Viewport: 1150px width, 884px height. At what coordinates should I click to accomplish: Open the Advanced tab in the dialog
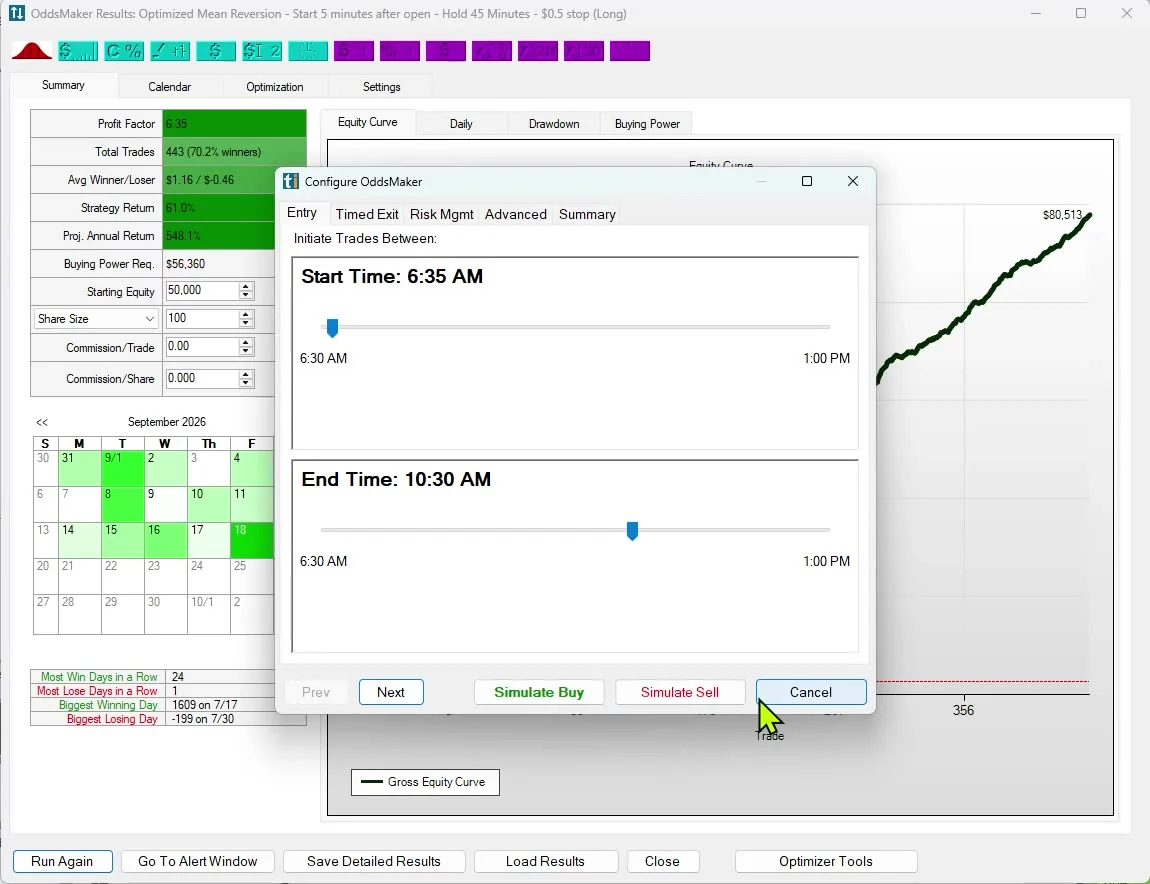pyautogui.click(x=516, y=214)
